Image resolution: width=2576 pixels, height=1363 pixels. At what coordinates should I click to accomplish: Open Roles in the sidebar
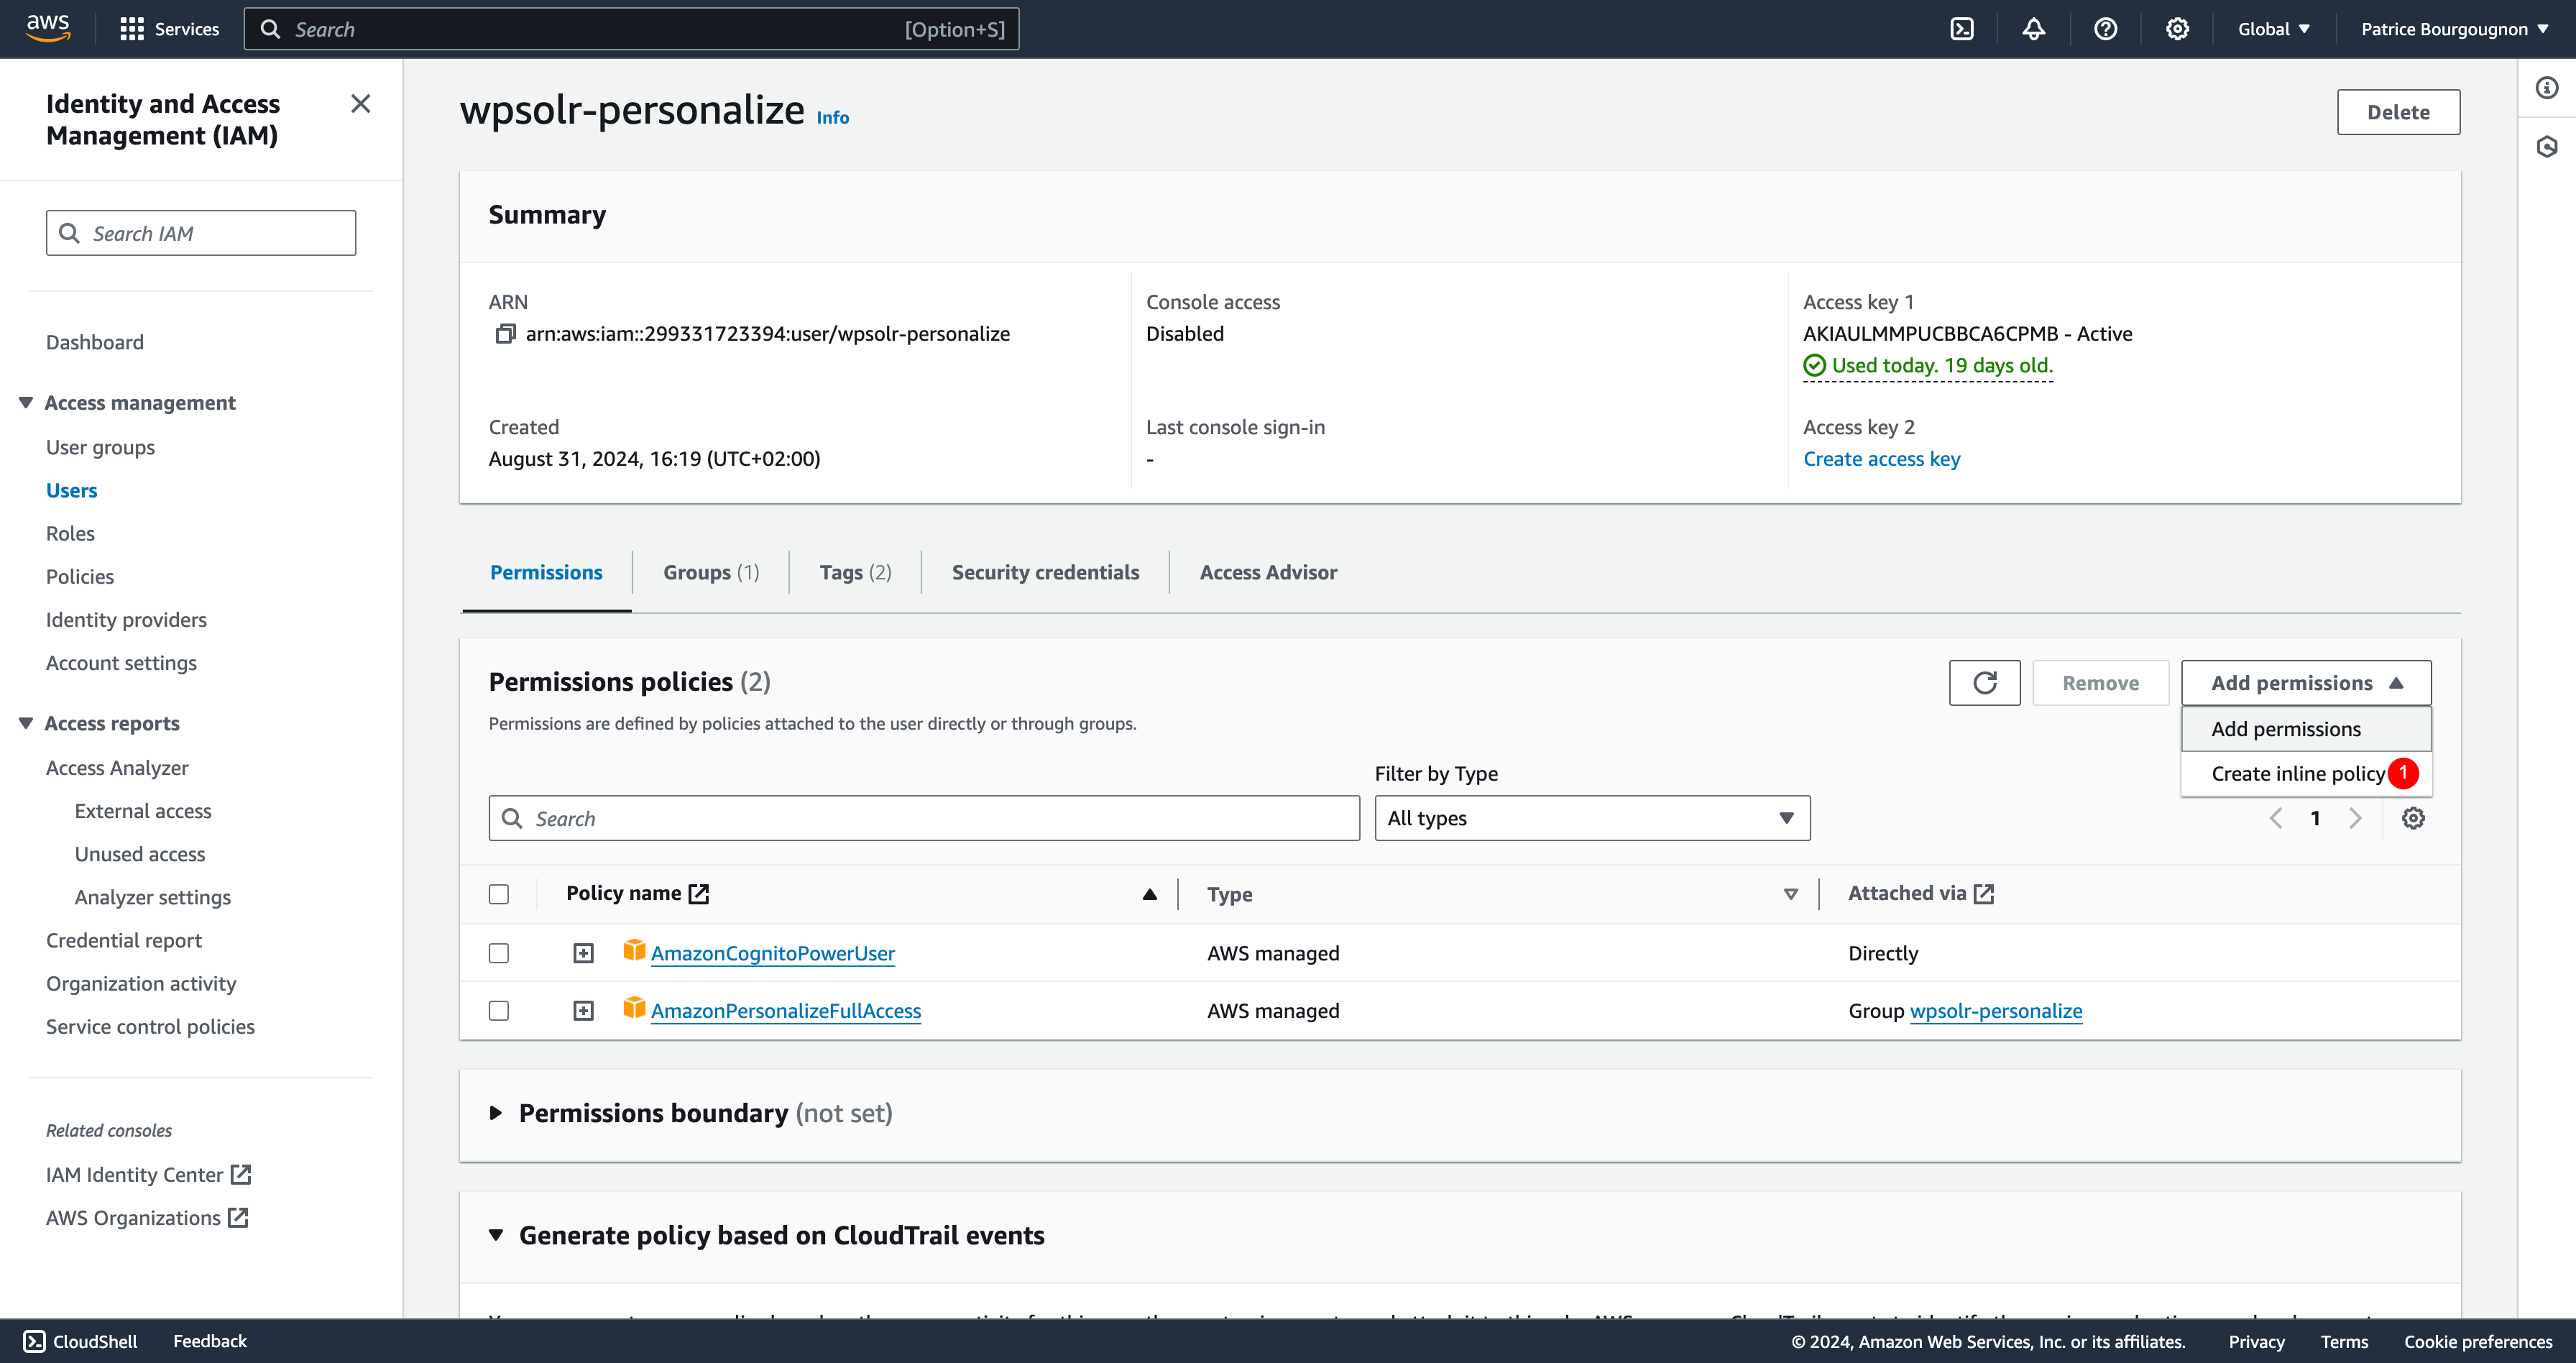pyautogui.click(x=70, y=533)
